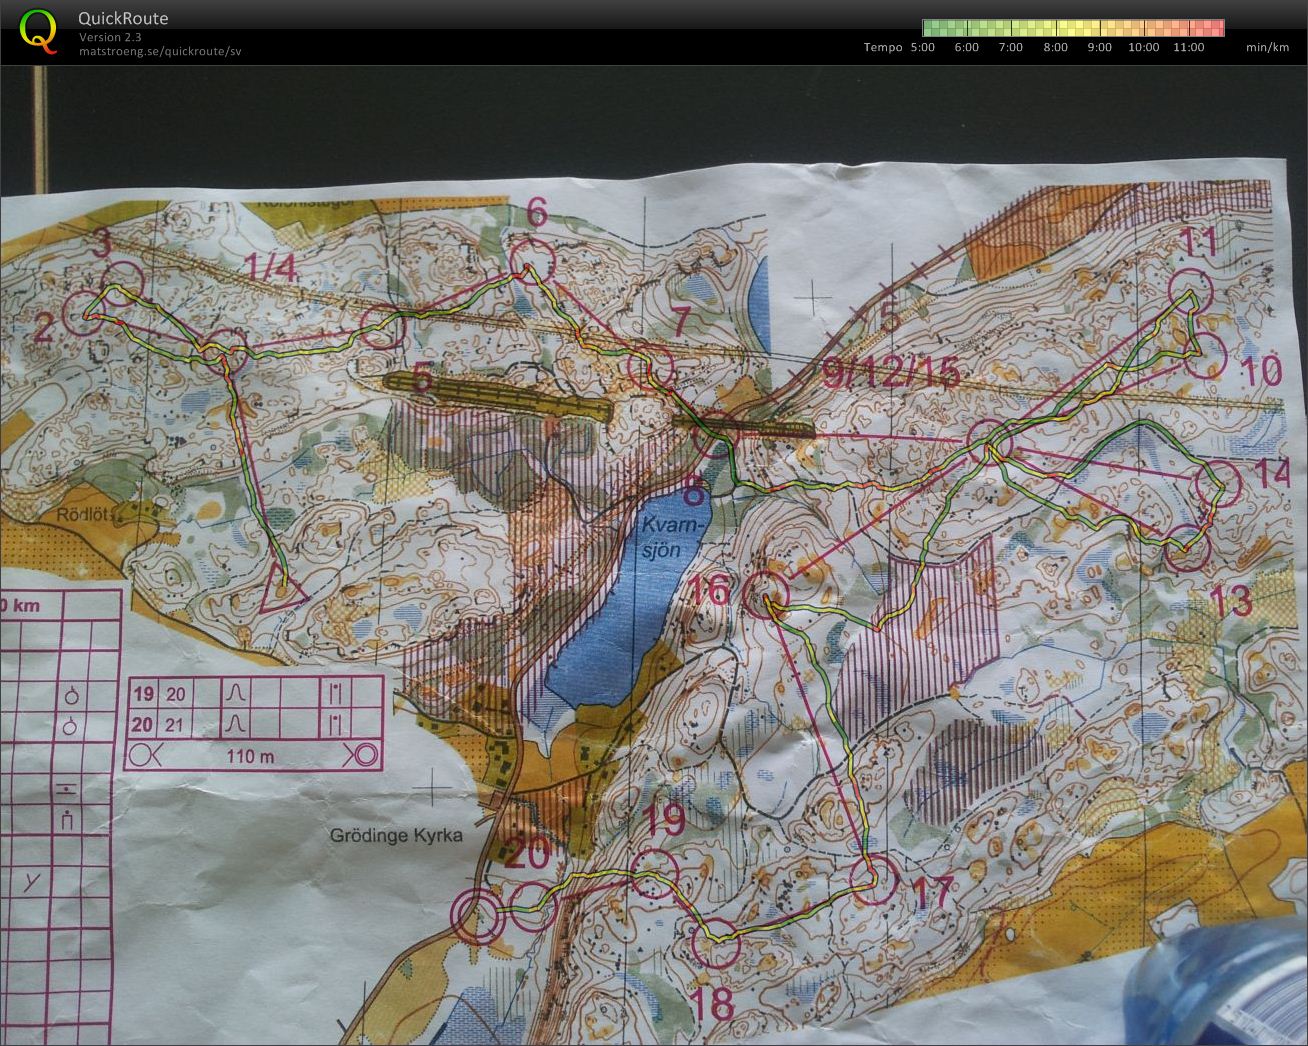Click the QuickRoute Q logo
1308x1046 pixels.
click(38, 30)
